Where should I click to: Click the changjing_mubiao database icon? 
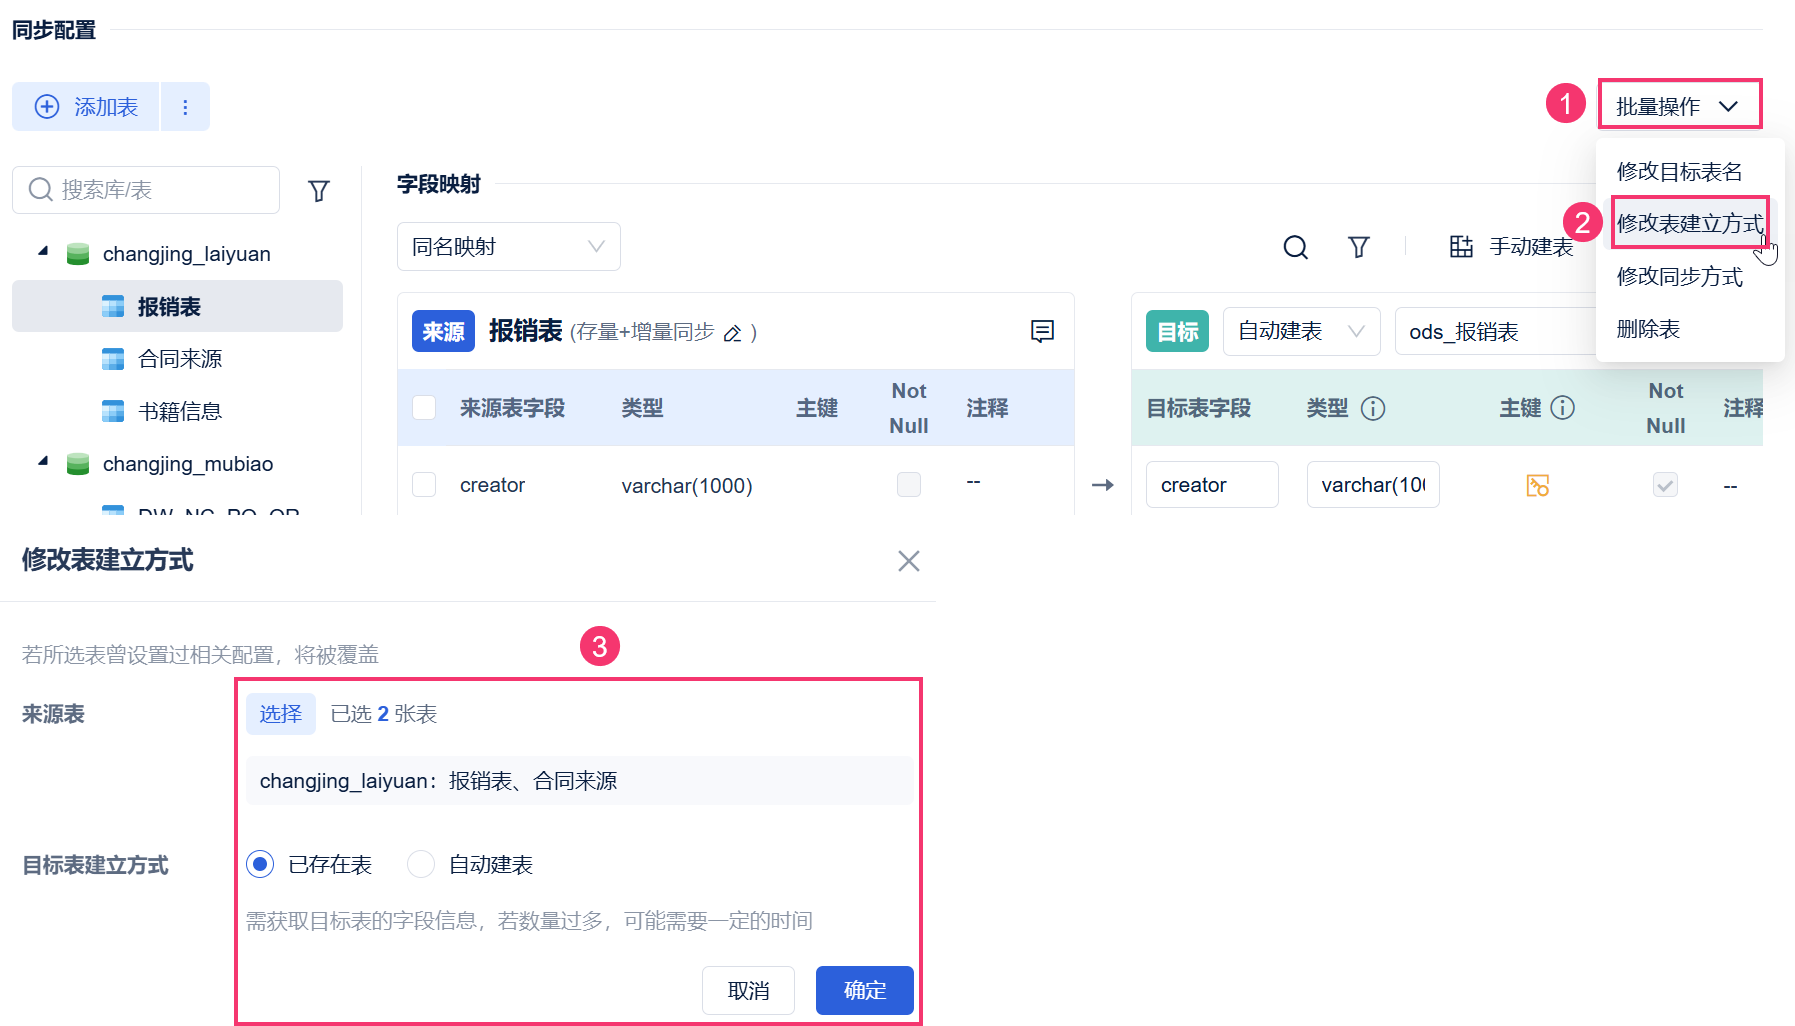tap(78, 464)
